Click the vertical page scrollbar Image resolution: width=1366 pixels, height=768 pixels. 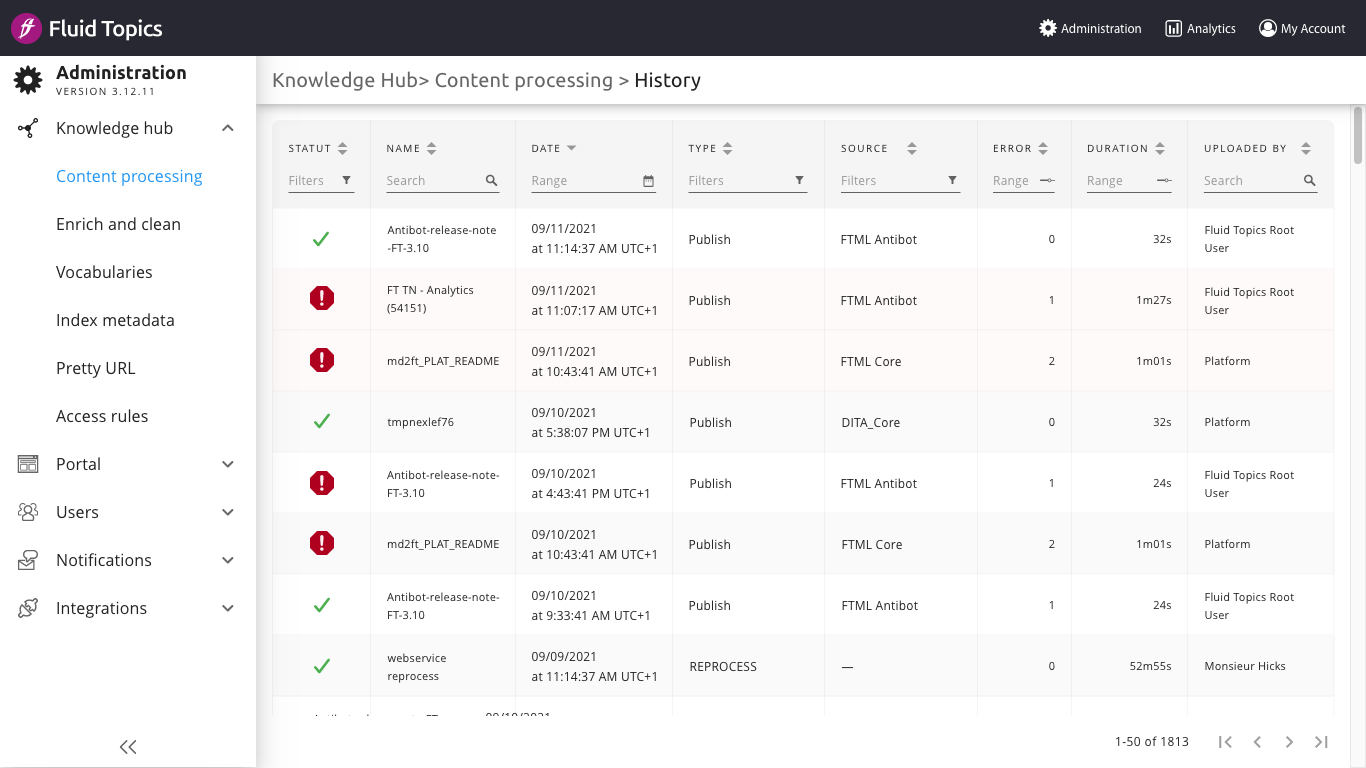[x=1358, y=134]
